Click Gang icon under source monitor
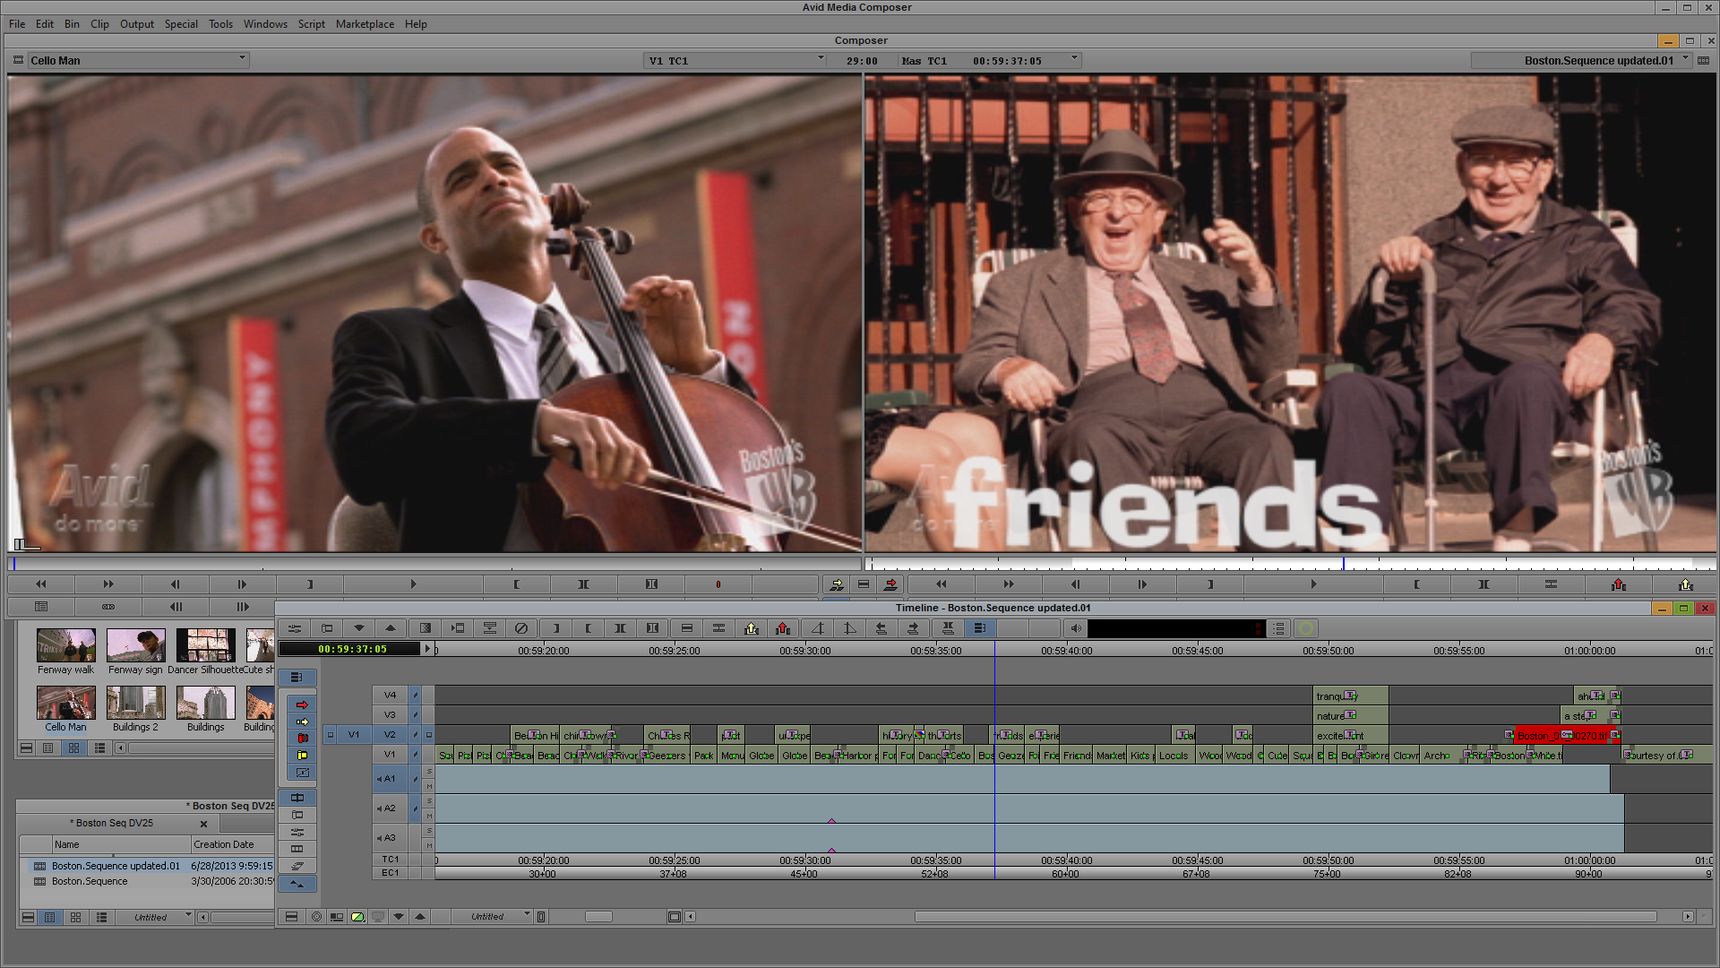Viewport: 1720px width, 968px height. pyautogui.click(x=108, y=606)
